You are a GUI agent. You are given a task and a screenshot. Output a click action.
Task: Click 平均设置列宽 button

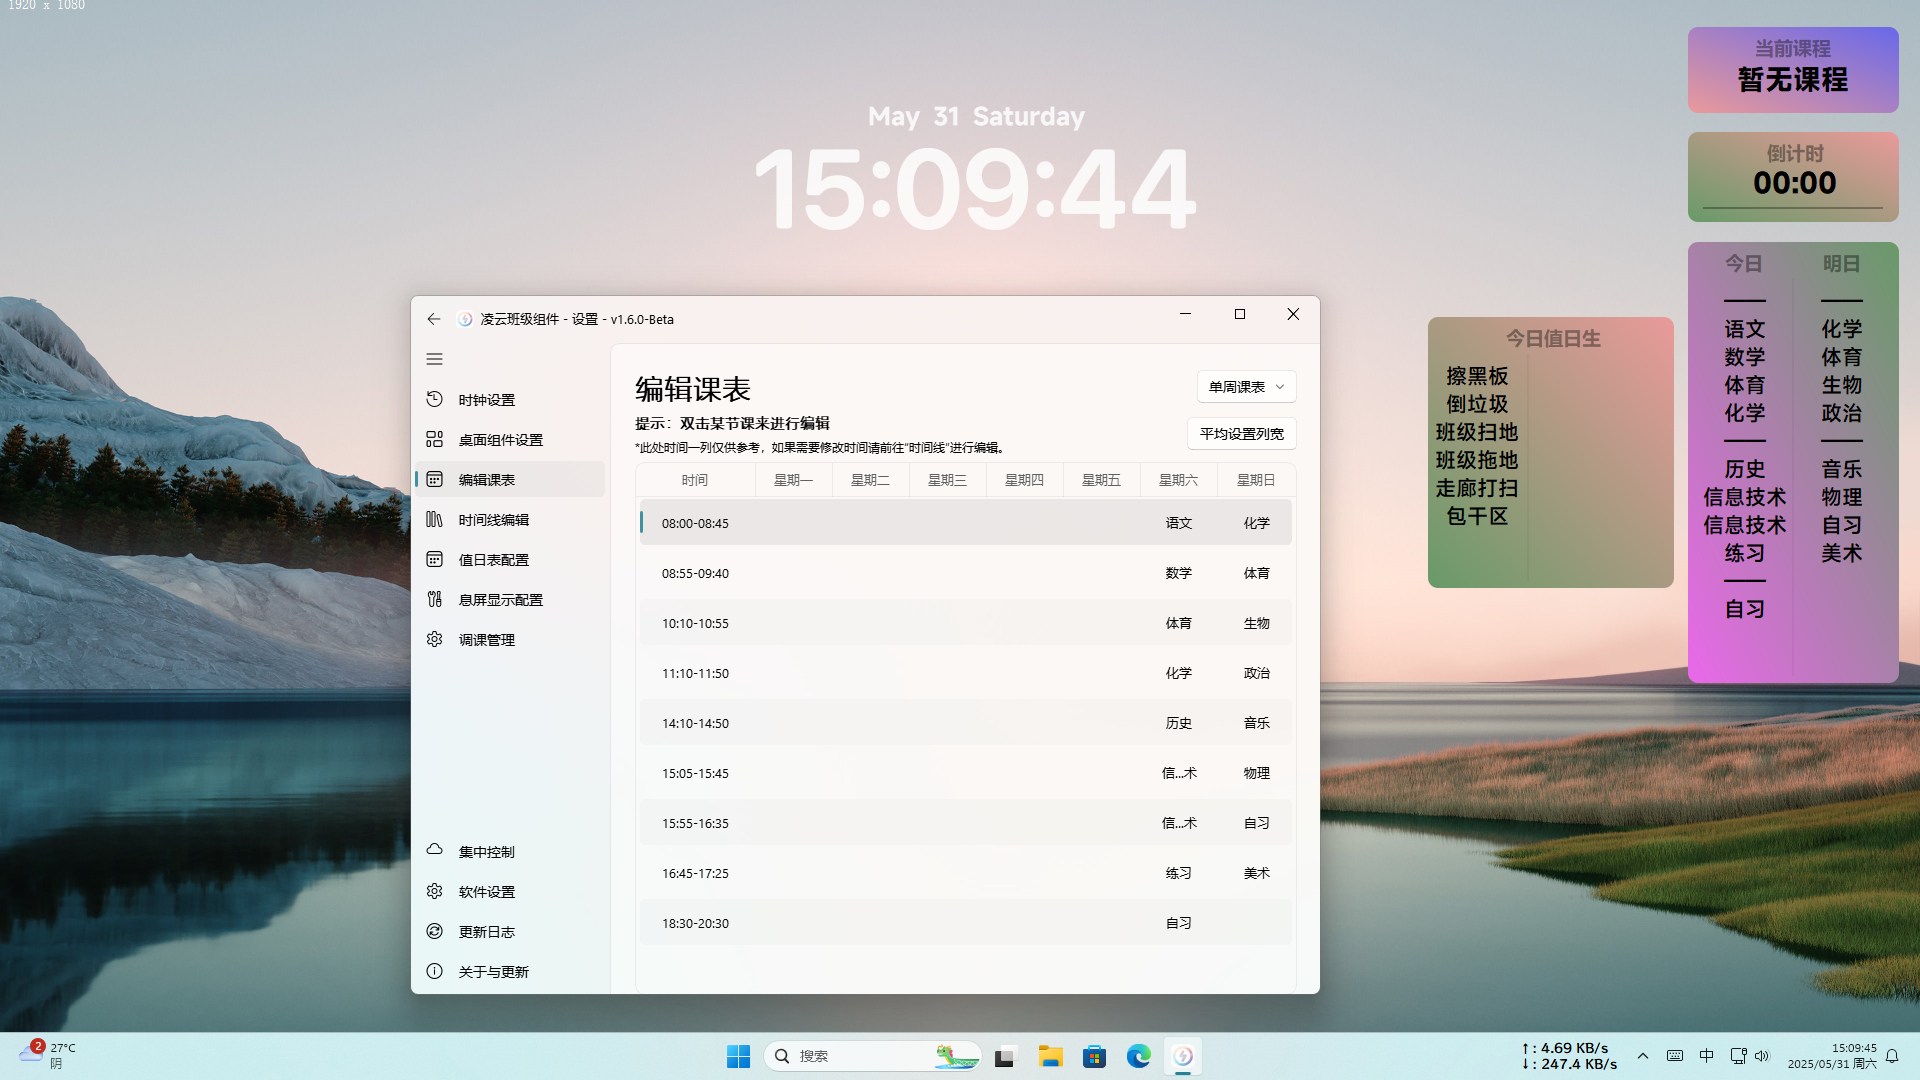click(1241, 434)
